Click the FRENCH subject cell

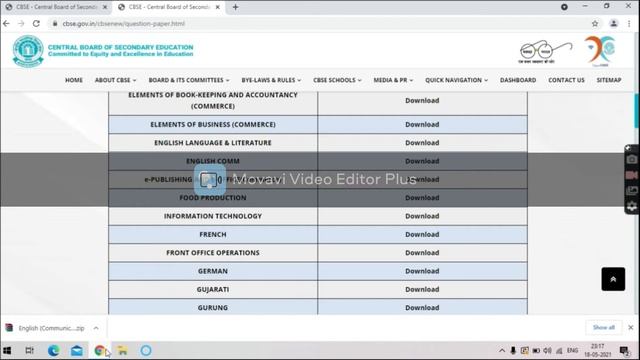coord(213,235)
